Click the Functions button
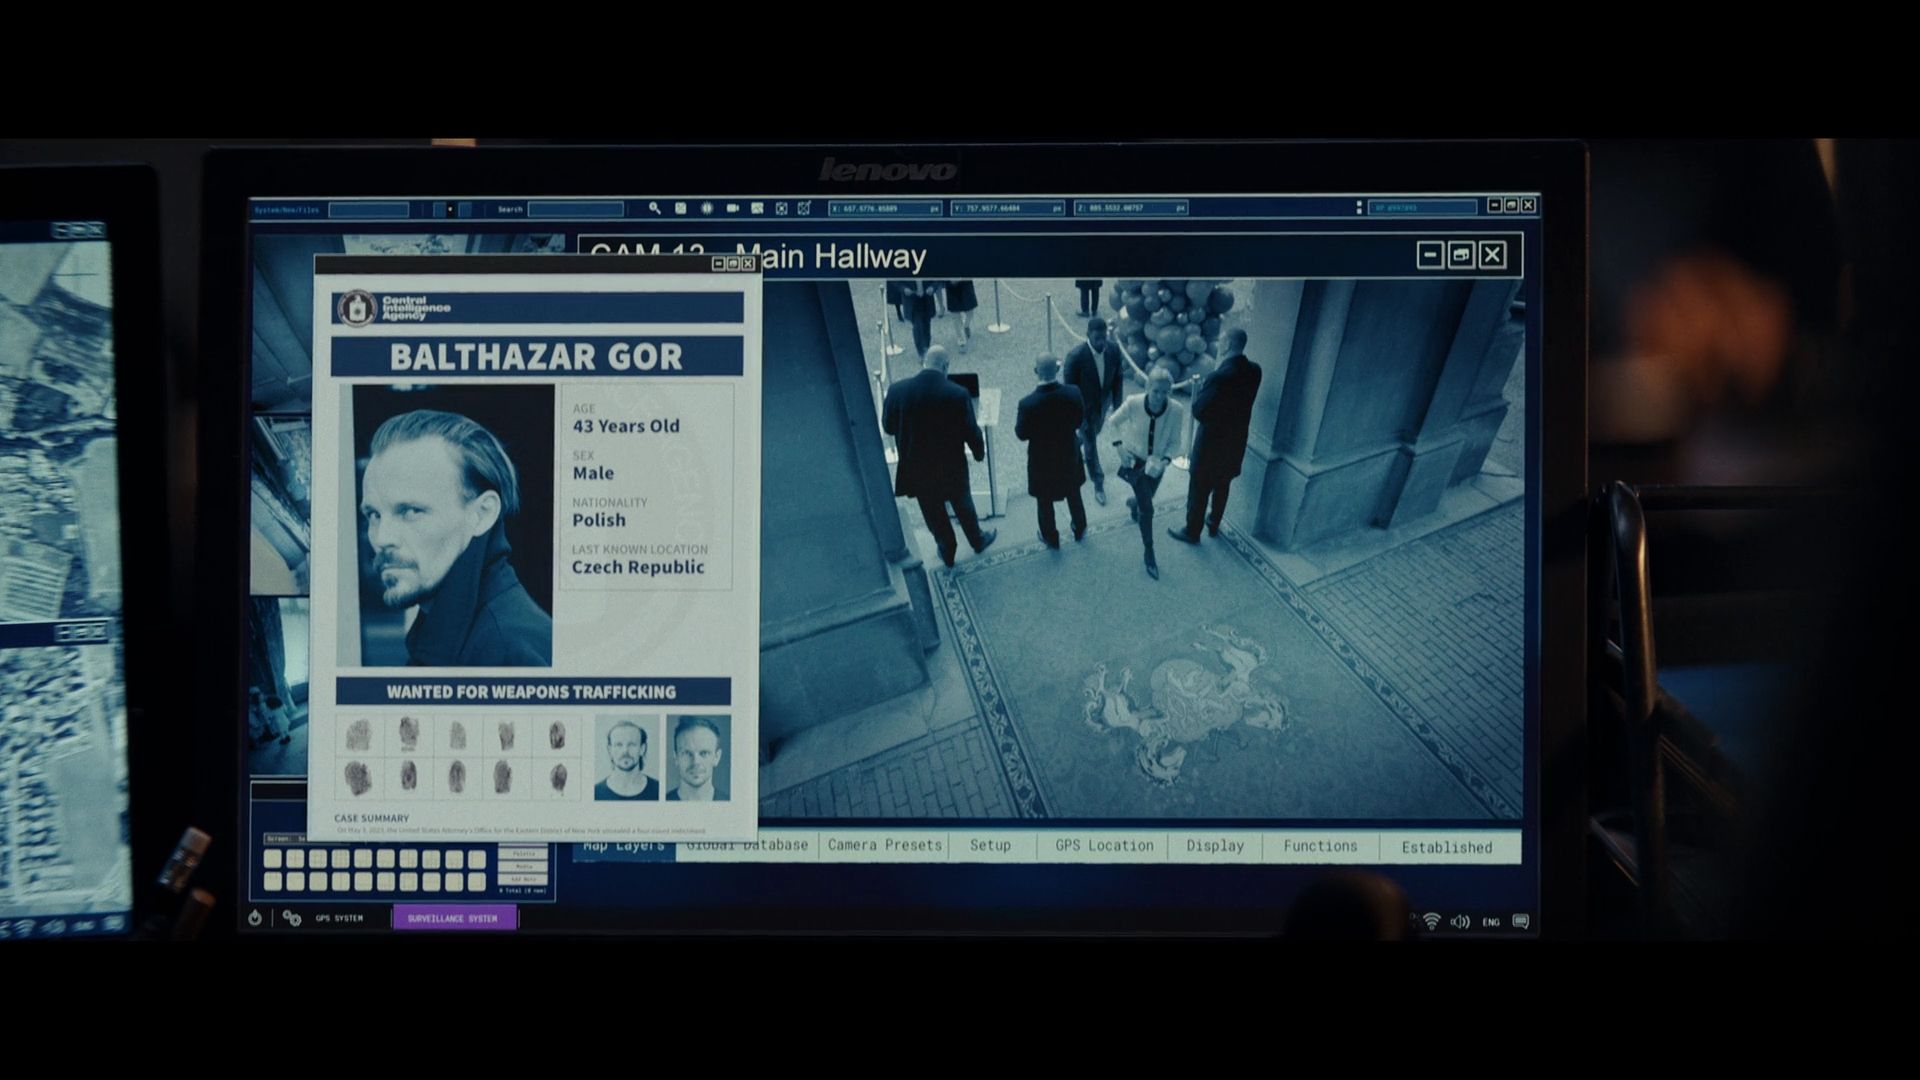1920x1080 pixels. coord(1319,846)
